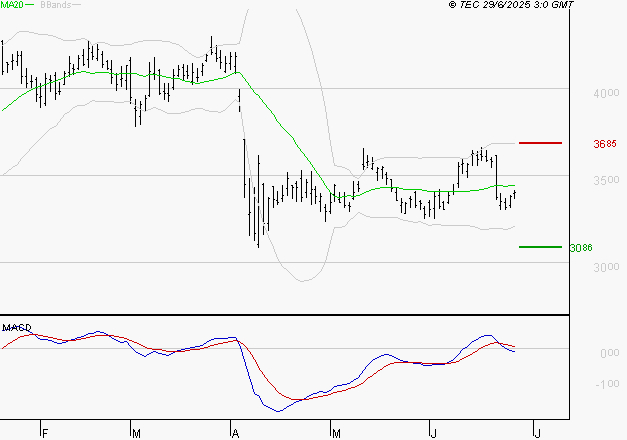Select the F month marker on time axis
This screenshot has height=440, width=627.
pos(44,432)
